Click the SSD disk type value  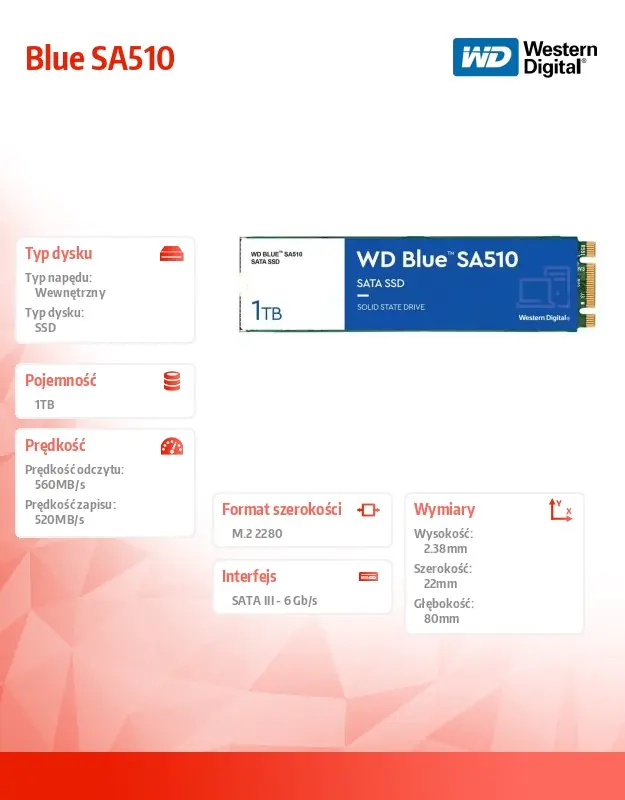click(45, 328)
